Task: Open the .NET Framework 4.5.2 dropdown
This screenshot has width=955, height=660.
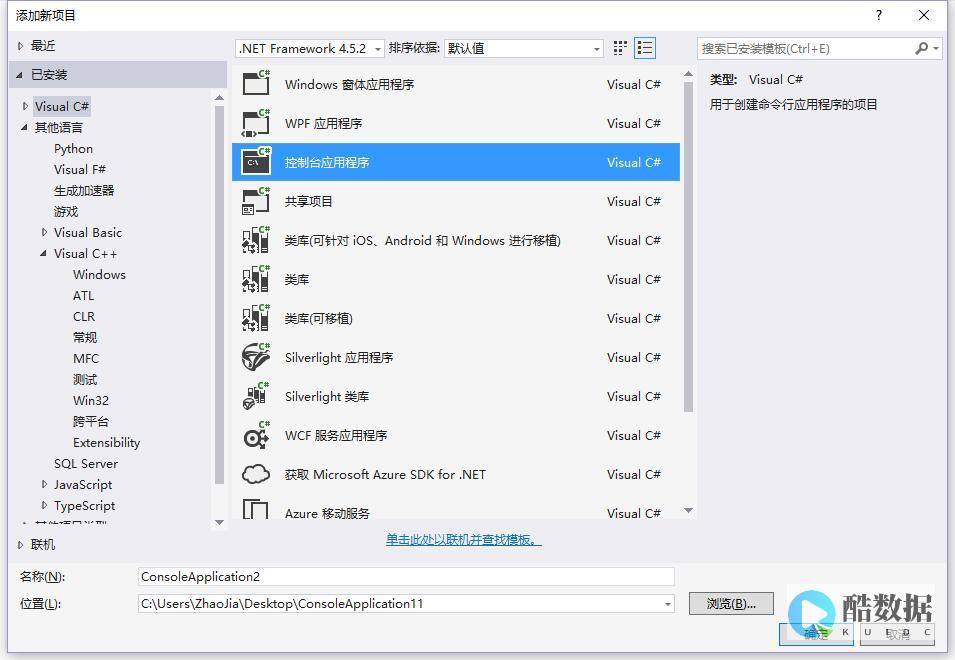Action: 310,48
